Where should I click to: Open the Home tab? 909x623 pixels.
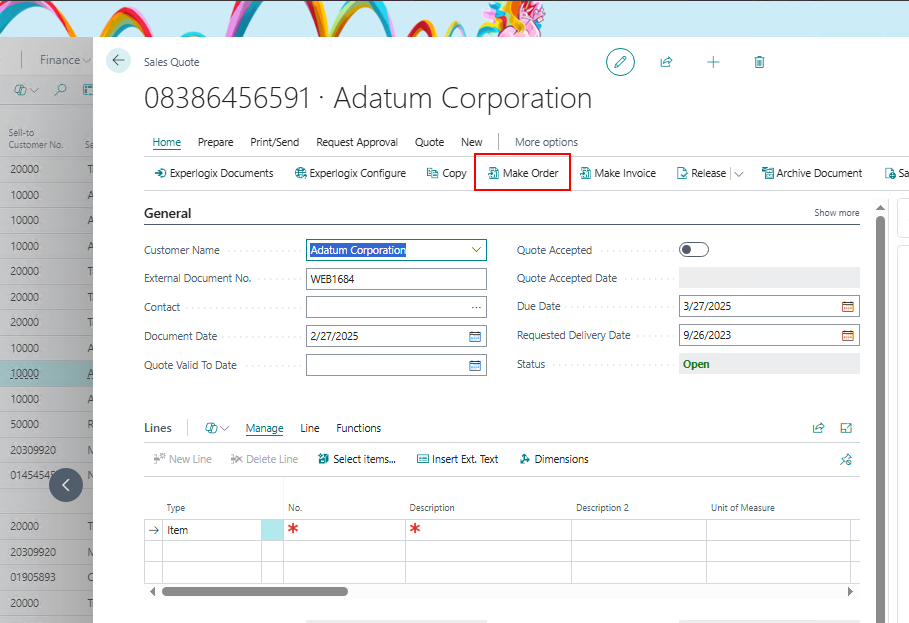point(167,142)
